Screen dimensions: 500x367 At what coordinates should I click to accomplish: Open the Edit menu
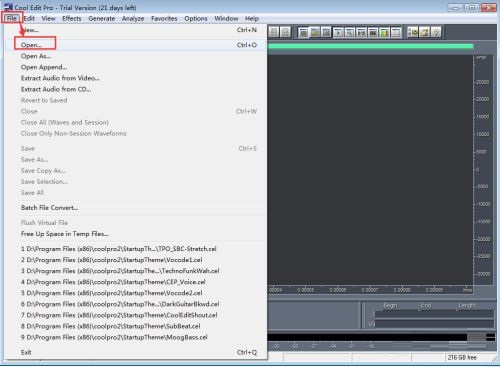pos(29,18)
